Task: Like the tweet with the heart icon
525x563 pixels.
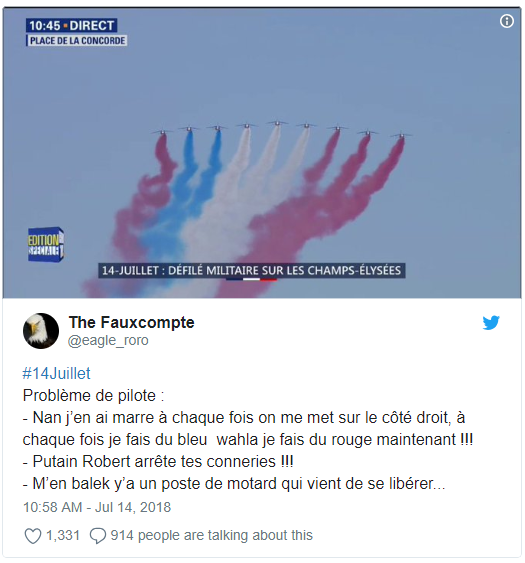Action: pyautogui.click(x=33, y=536)
